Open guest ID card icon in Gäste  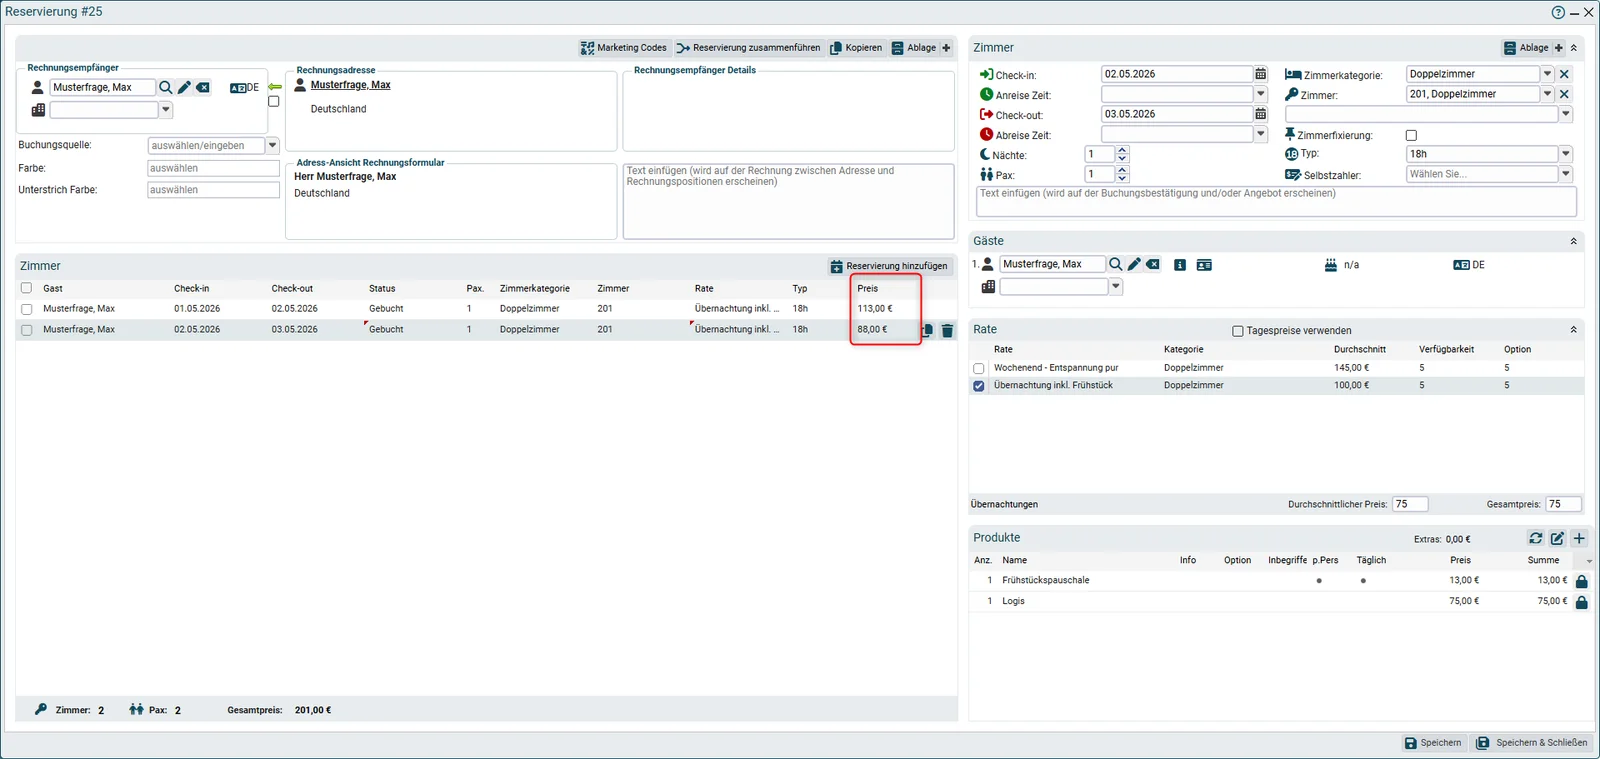tap(1204, 265)
